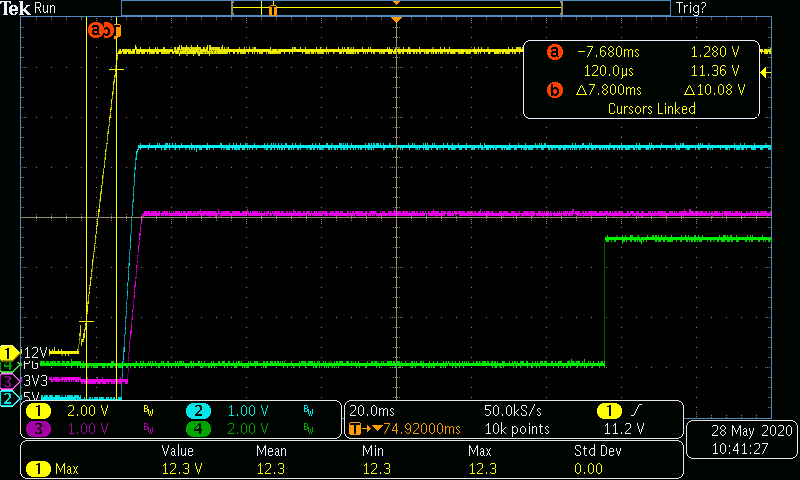Select channel 4 green badge in readout
800x480 pixels.
click(198, 429)
